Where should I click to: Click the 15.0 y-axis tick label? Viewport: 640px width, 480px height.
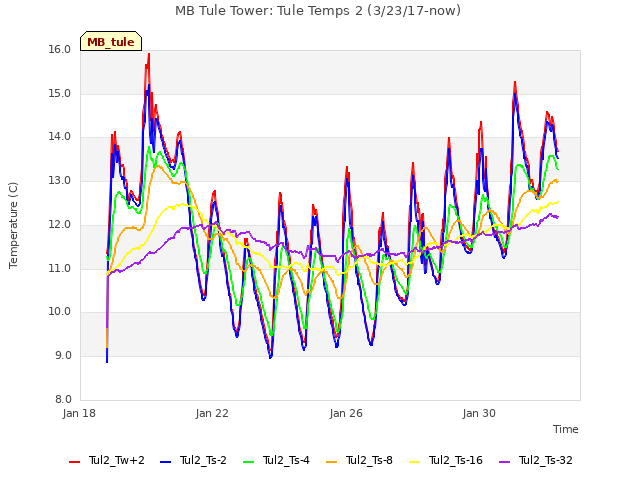click(60, 93)
